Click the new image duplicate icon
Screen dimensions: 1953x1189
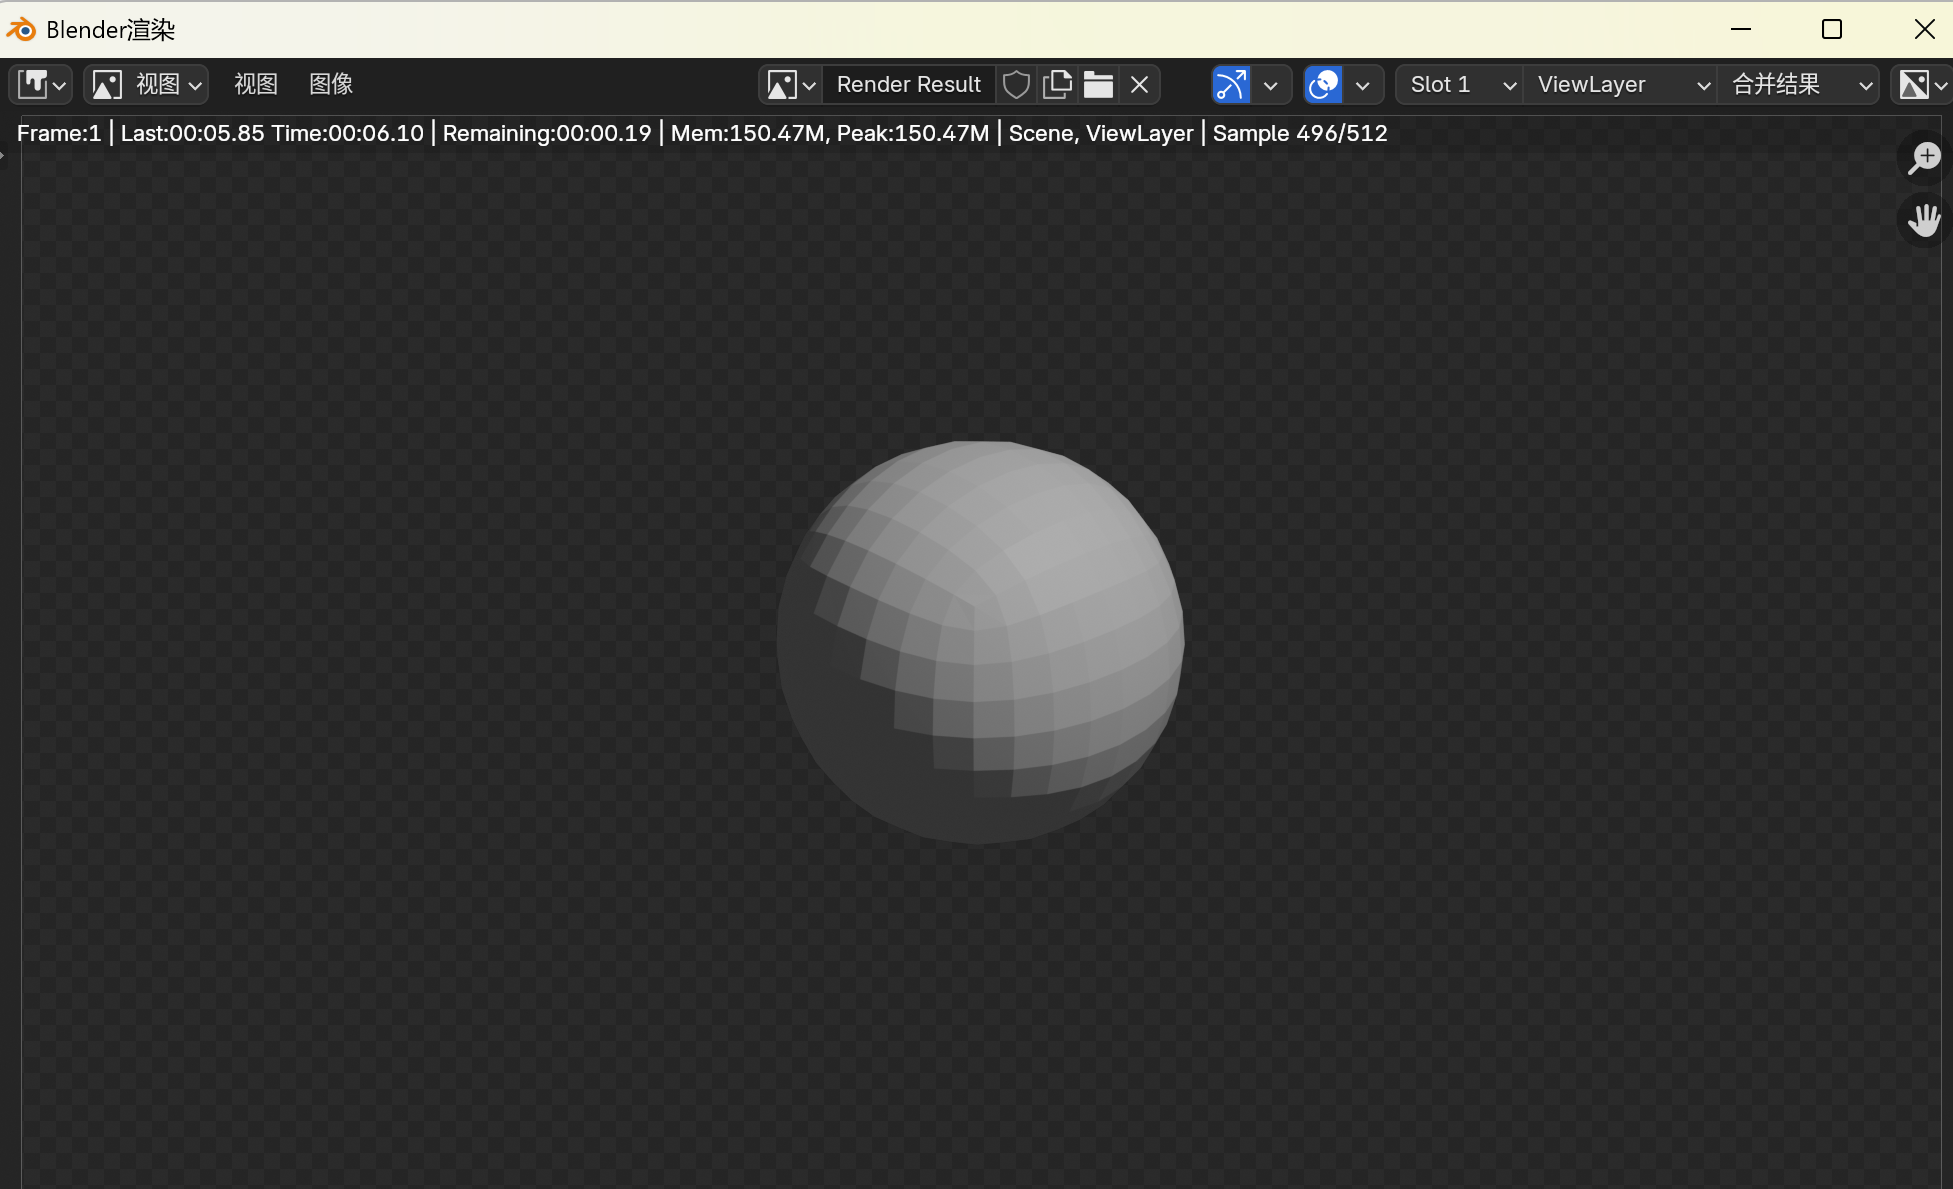(x=1057, y=85)
